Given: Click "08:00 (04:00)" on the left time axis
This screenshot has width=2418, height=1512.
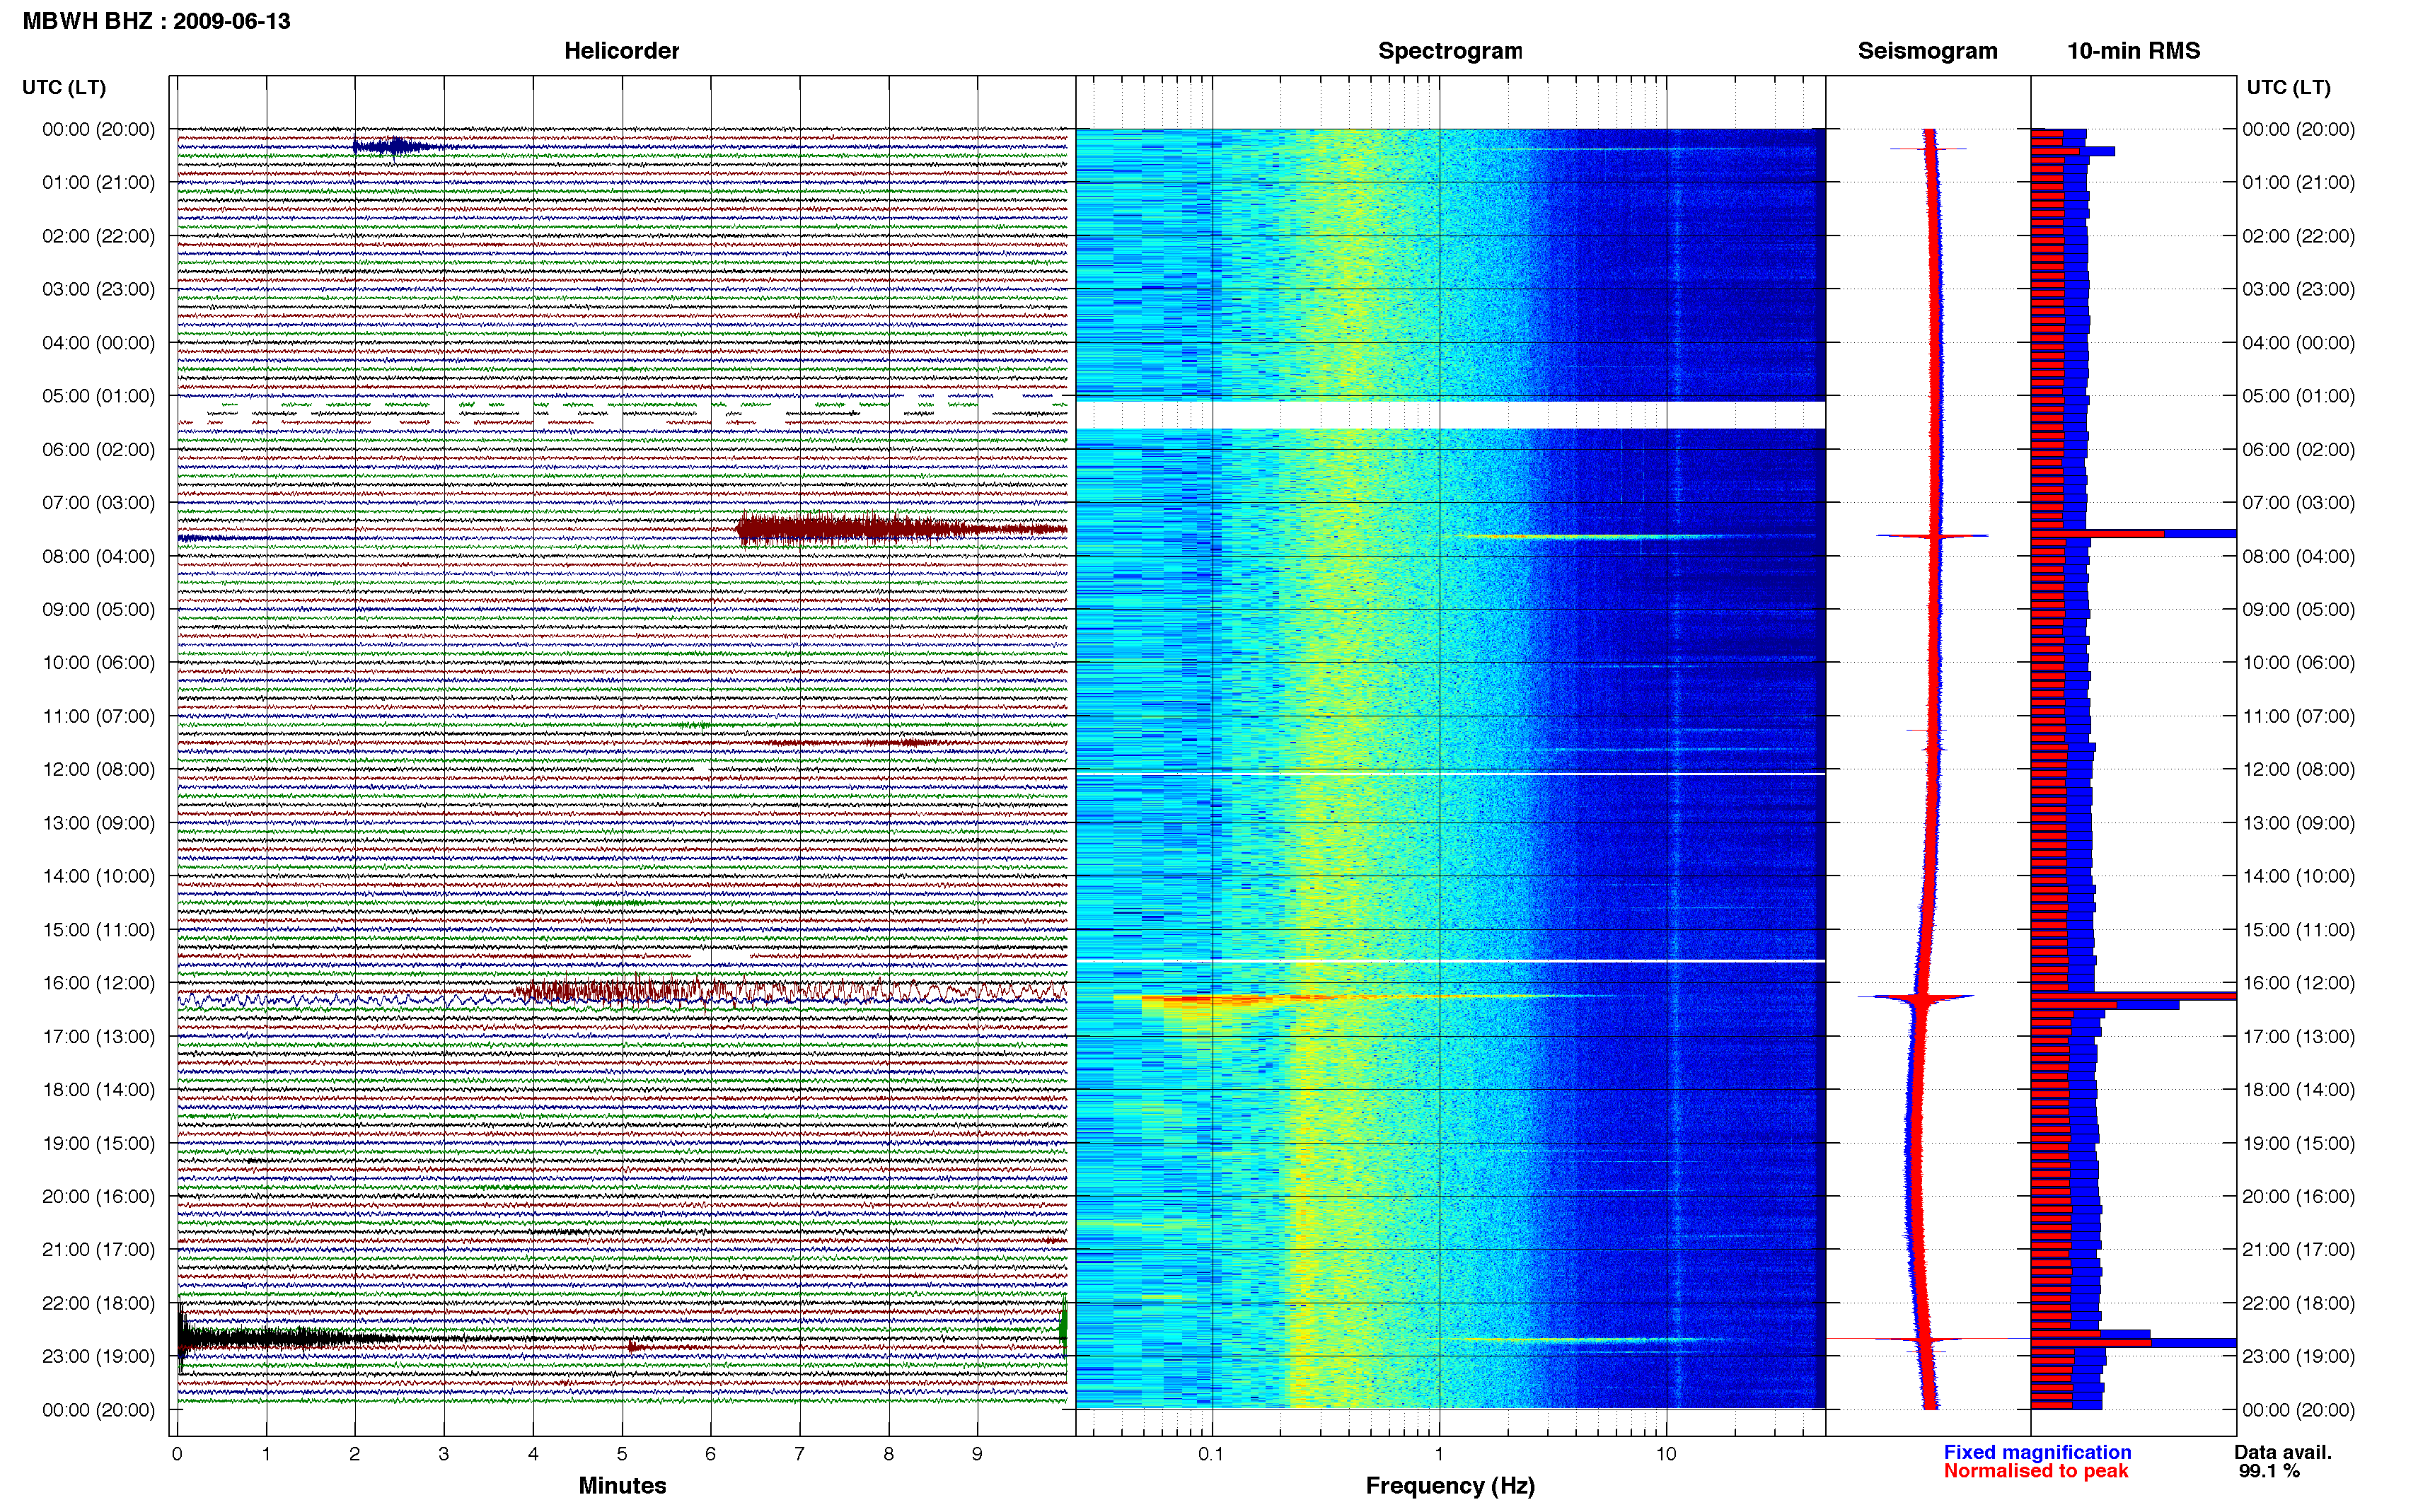Looking at the screenshot, I should point(98,556).
